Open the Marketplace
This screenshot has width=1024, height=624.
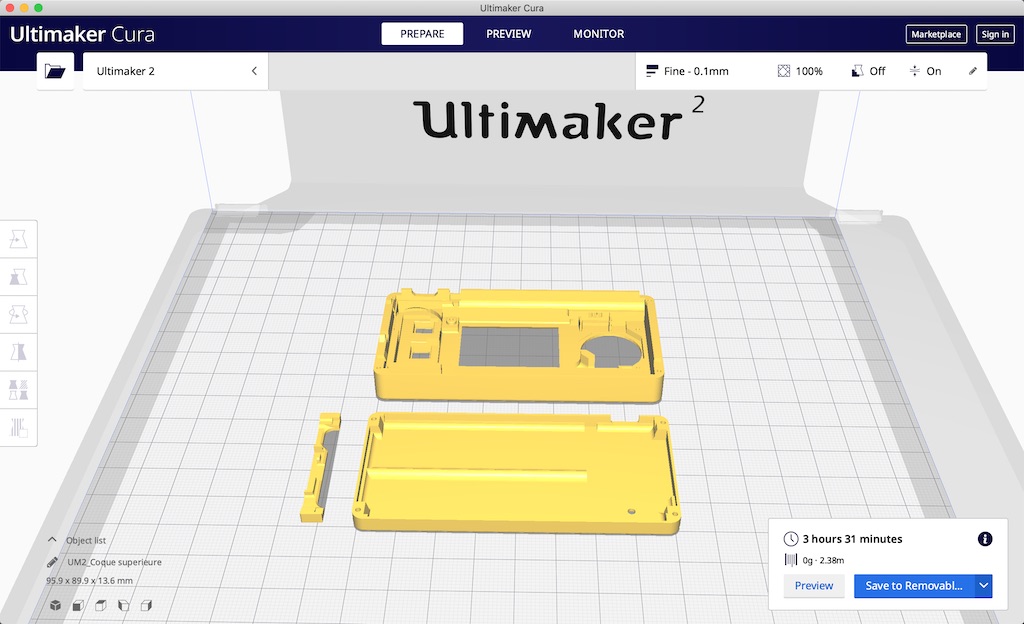[x=936, y=34]
